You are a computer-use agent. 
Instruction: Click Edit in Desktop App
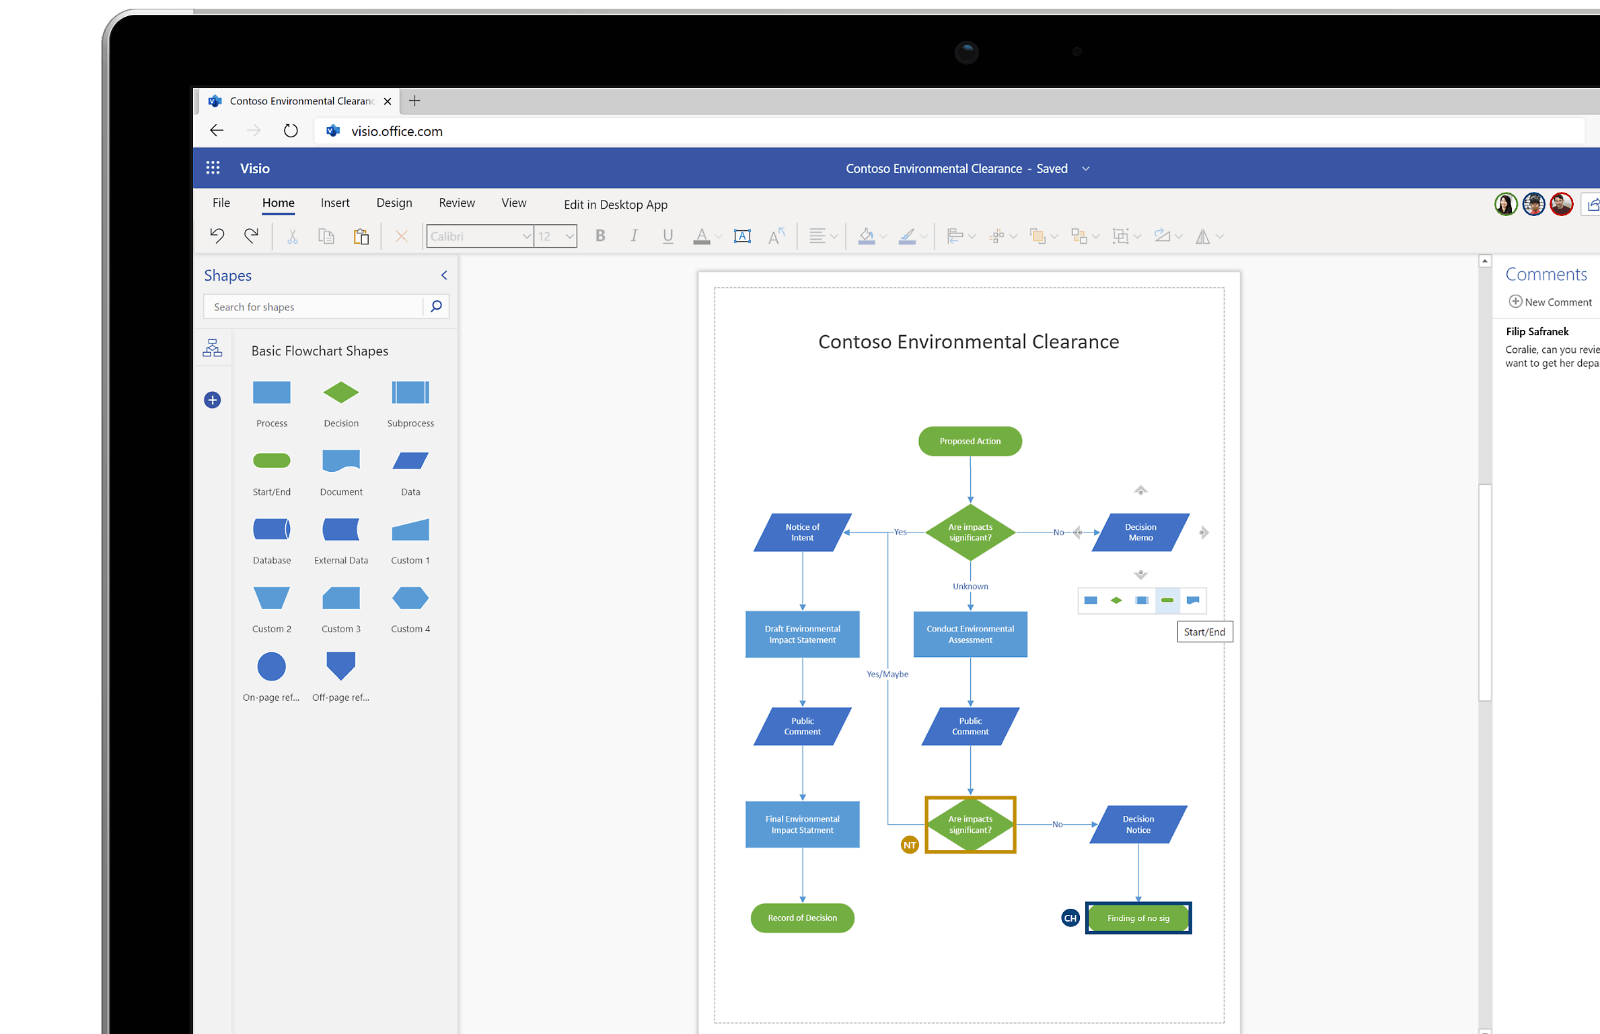615,204
